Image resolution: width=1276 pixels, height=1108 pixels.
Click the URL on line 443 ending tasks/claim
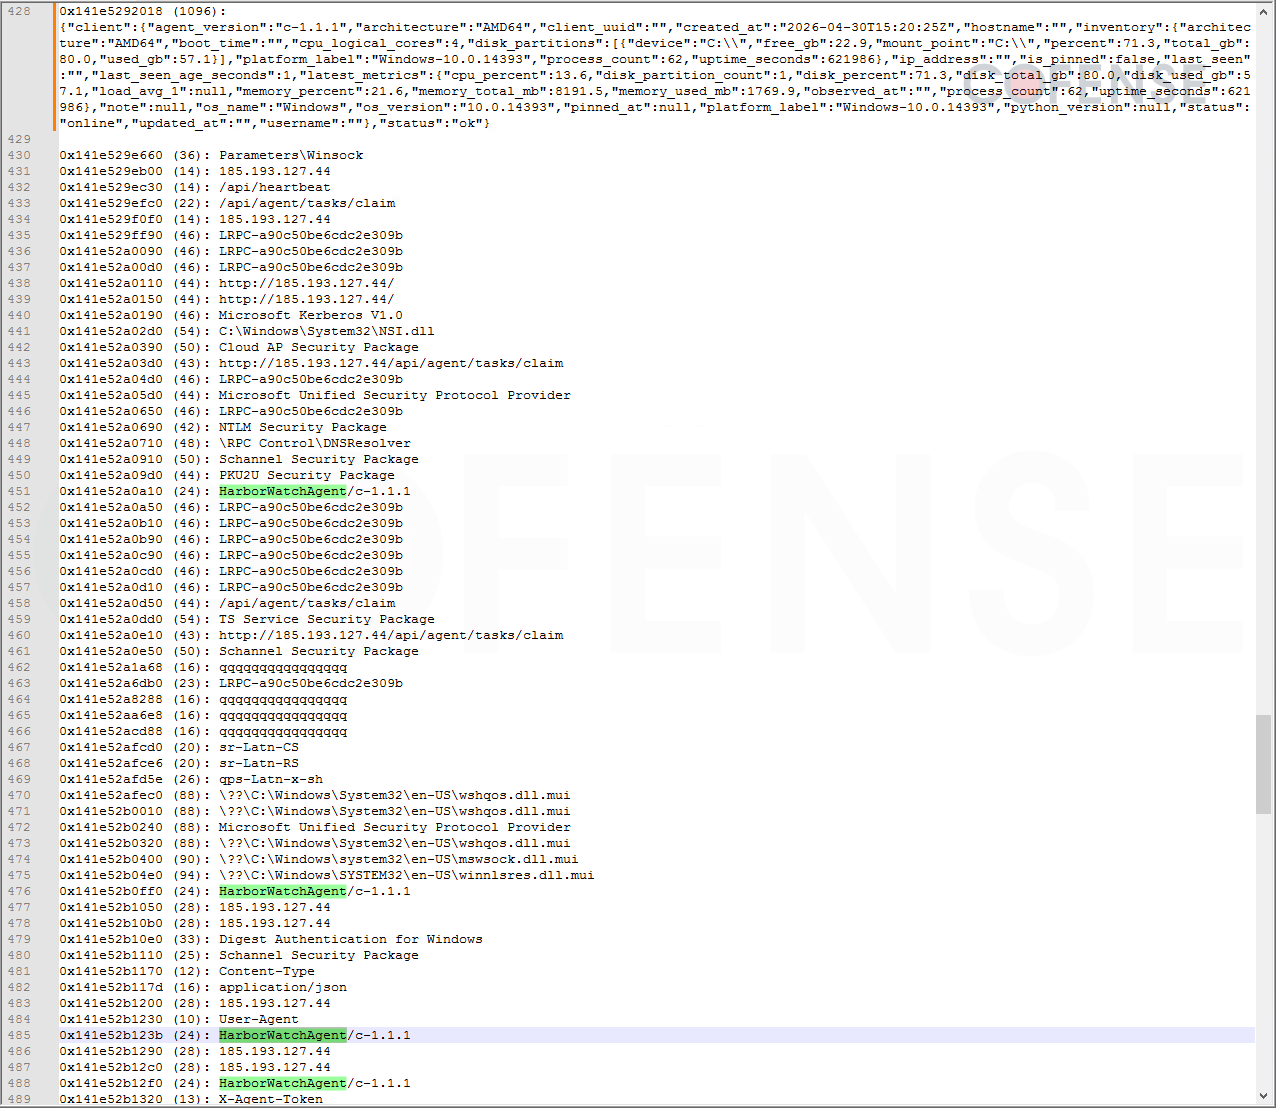click(391, 363)
